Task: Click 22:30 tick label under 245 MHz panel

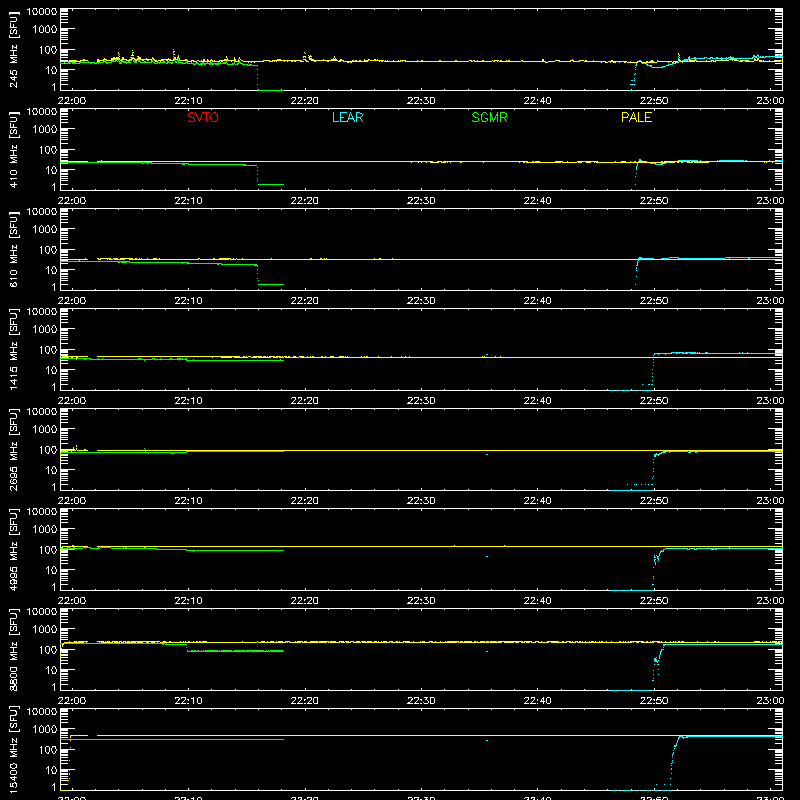Action: coord(421,101)
